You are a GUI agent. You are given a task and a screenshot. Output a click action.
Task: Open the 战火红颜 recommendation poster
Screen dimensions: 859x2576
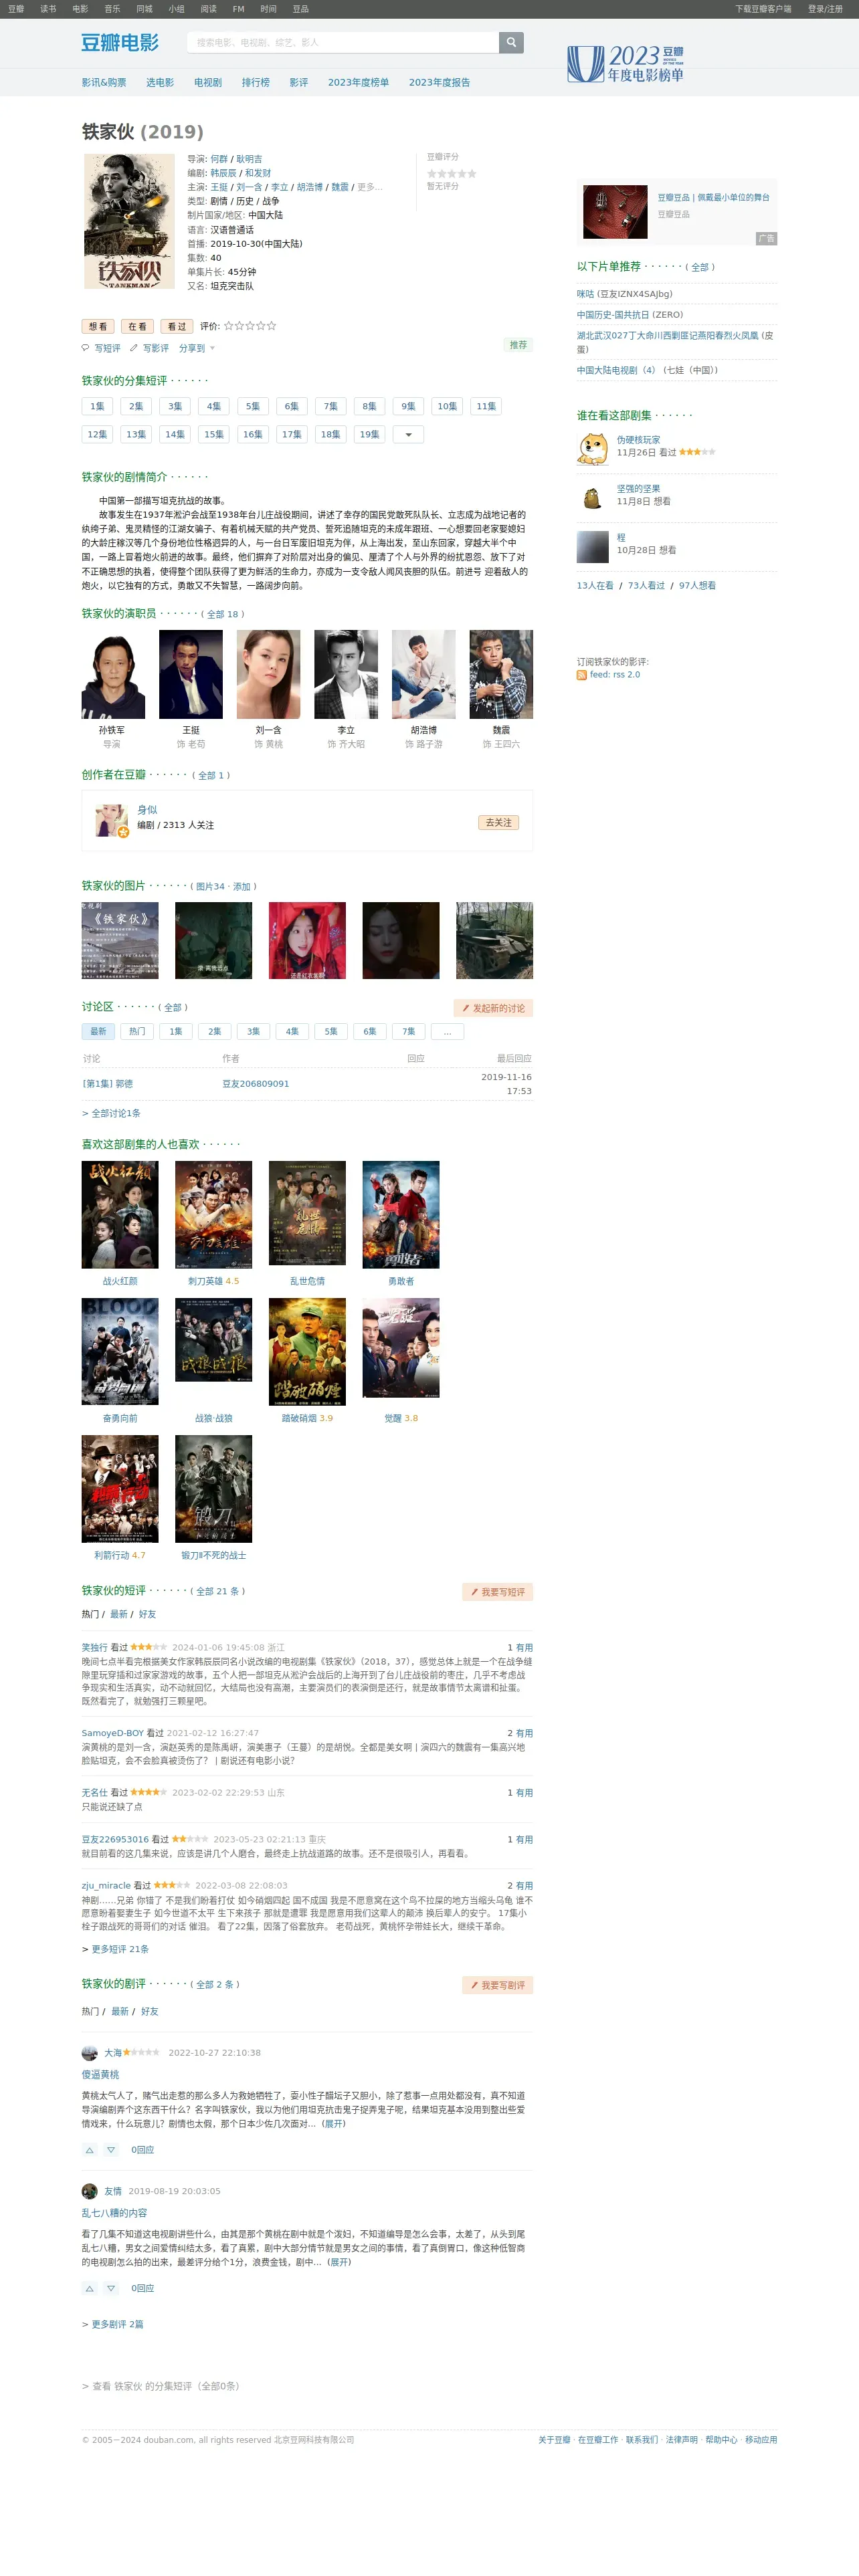click(x=120, y=1215)
